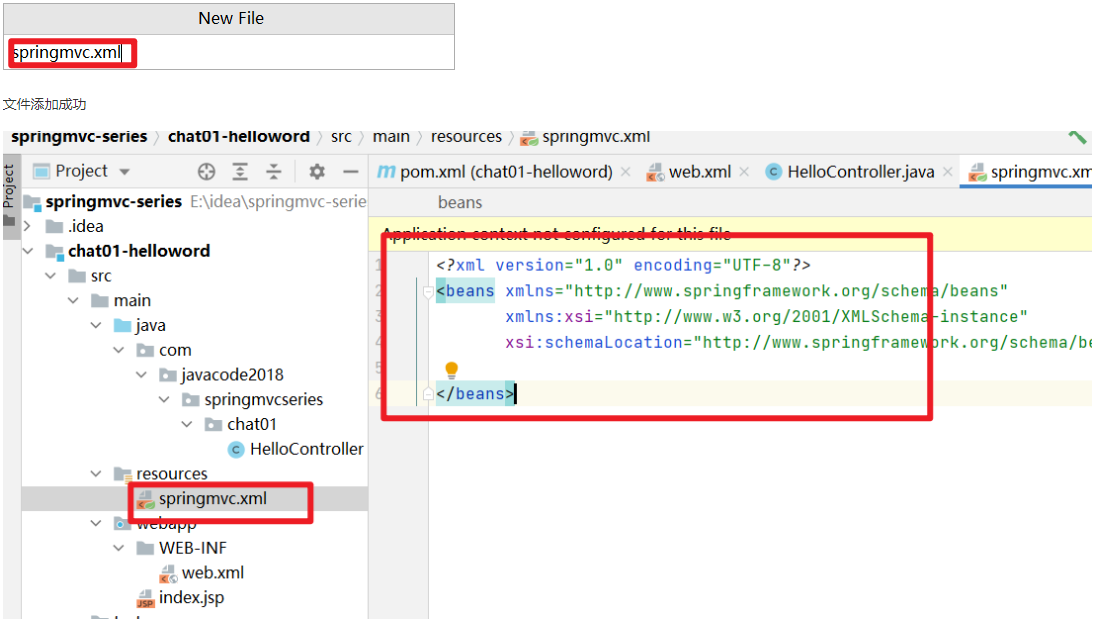The image size is (1099, 621).
Task: Select index.jsp in the project tree
Action: click(x=191, y=598)
